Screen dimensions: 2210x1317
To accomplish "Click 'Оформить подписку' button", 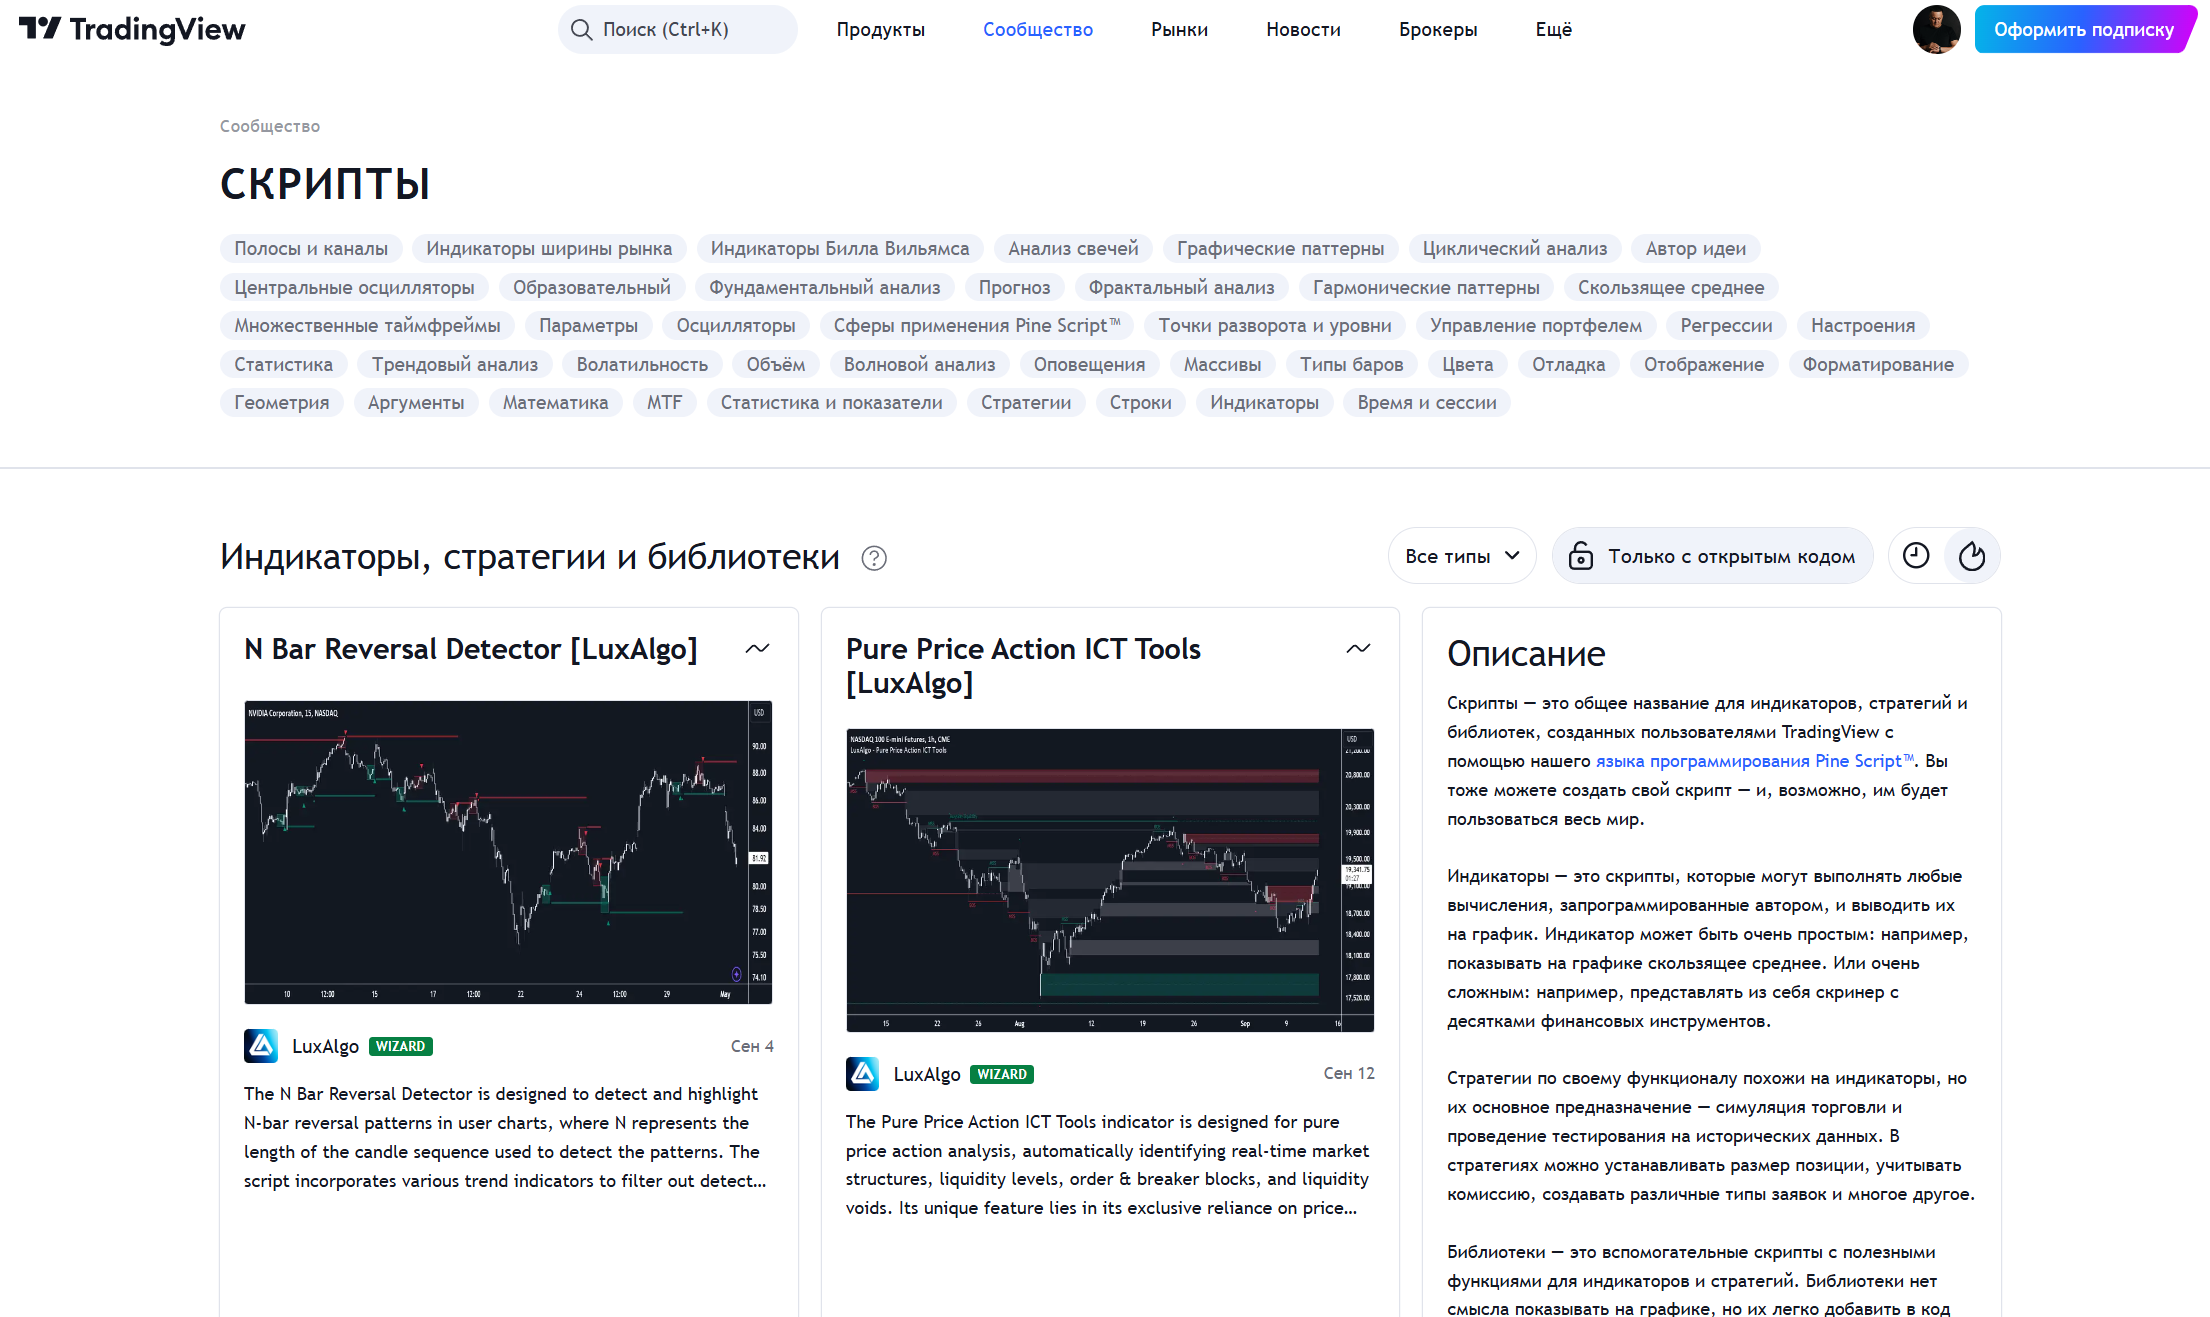I will (x=2084, y=30).
